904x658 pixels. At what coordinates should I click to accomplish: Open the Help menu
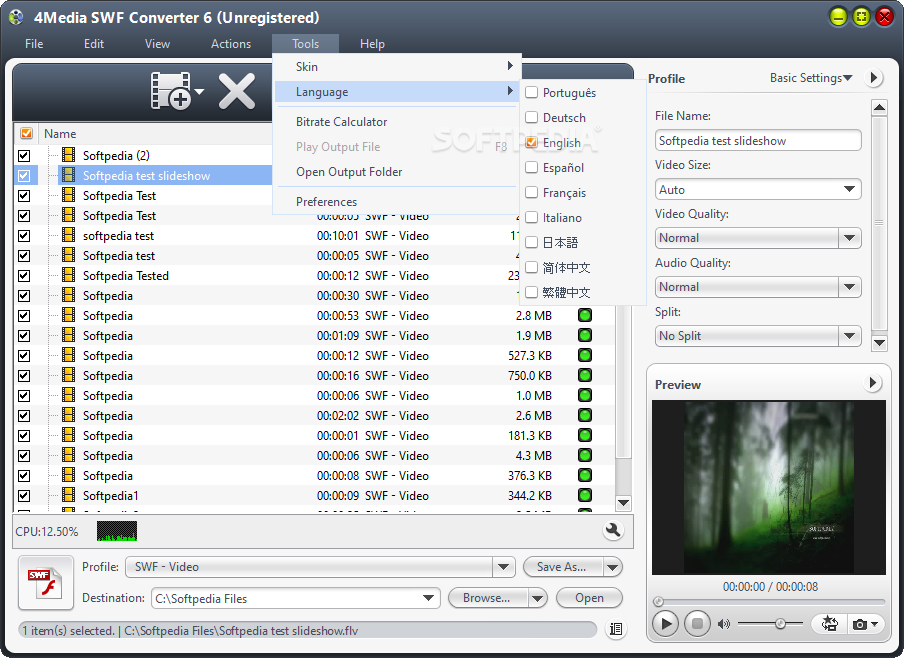pos(372,44)
